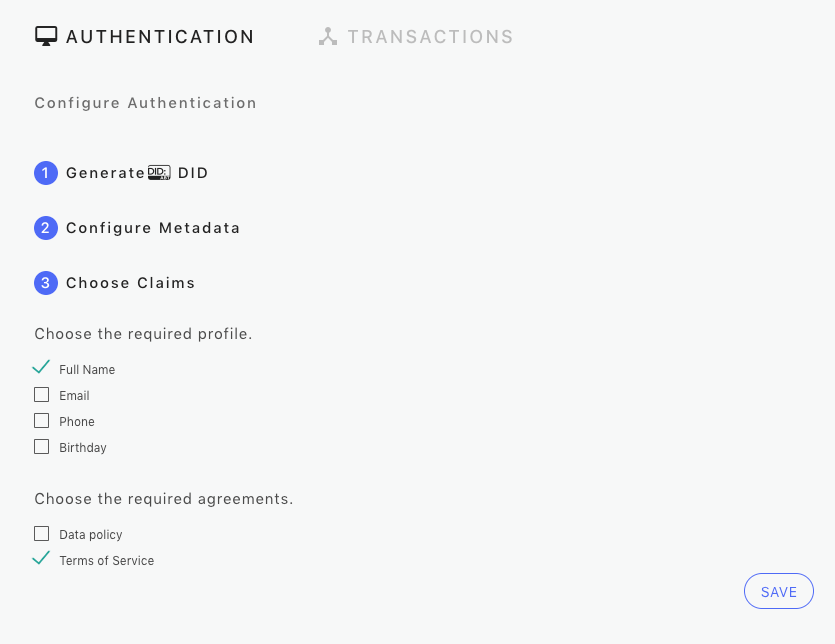Enable the Email checkbox
This screenshot has height=644, width=835.
(41, 395)
